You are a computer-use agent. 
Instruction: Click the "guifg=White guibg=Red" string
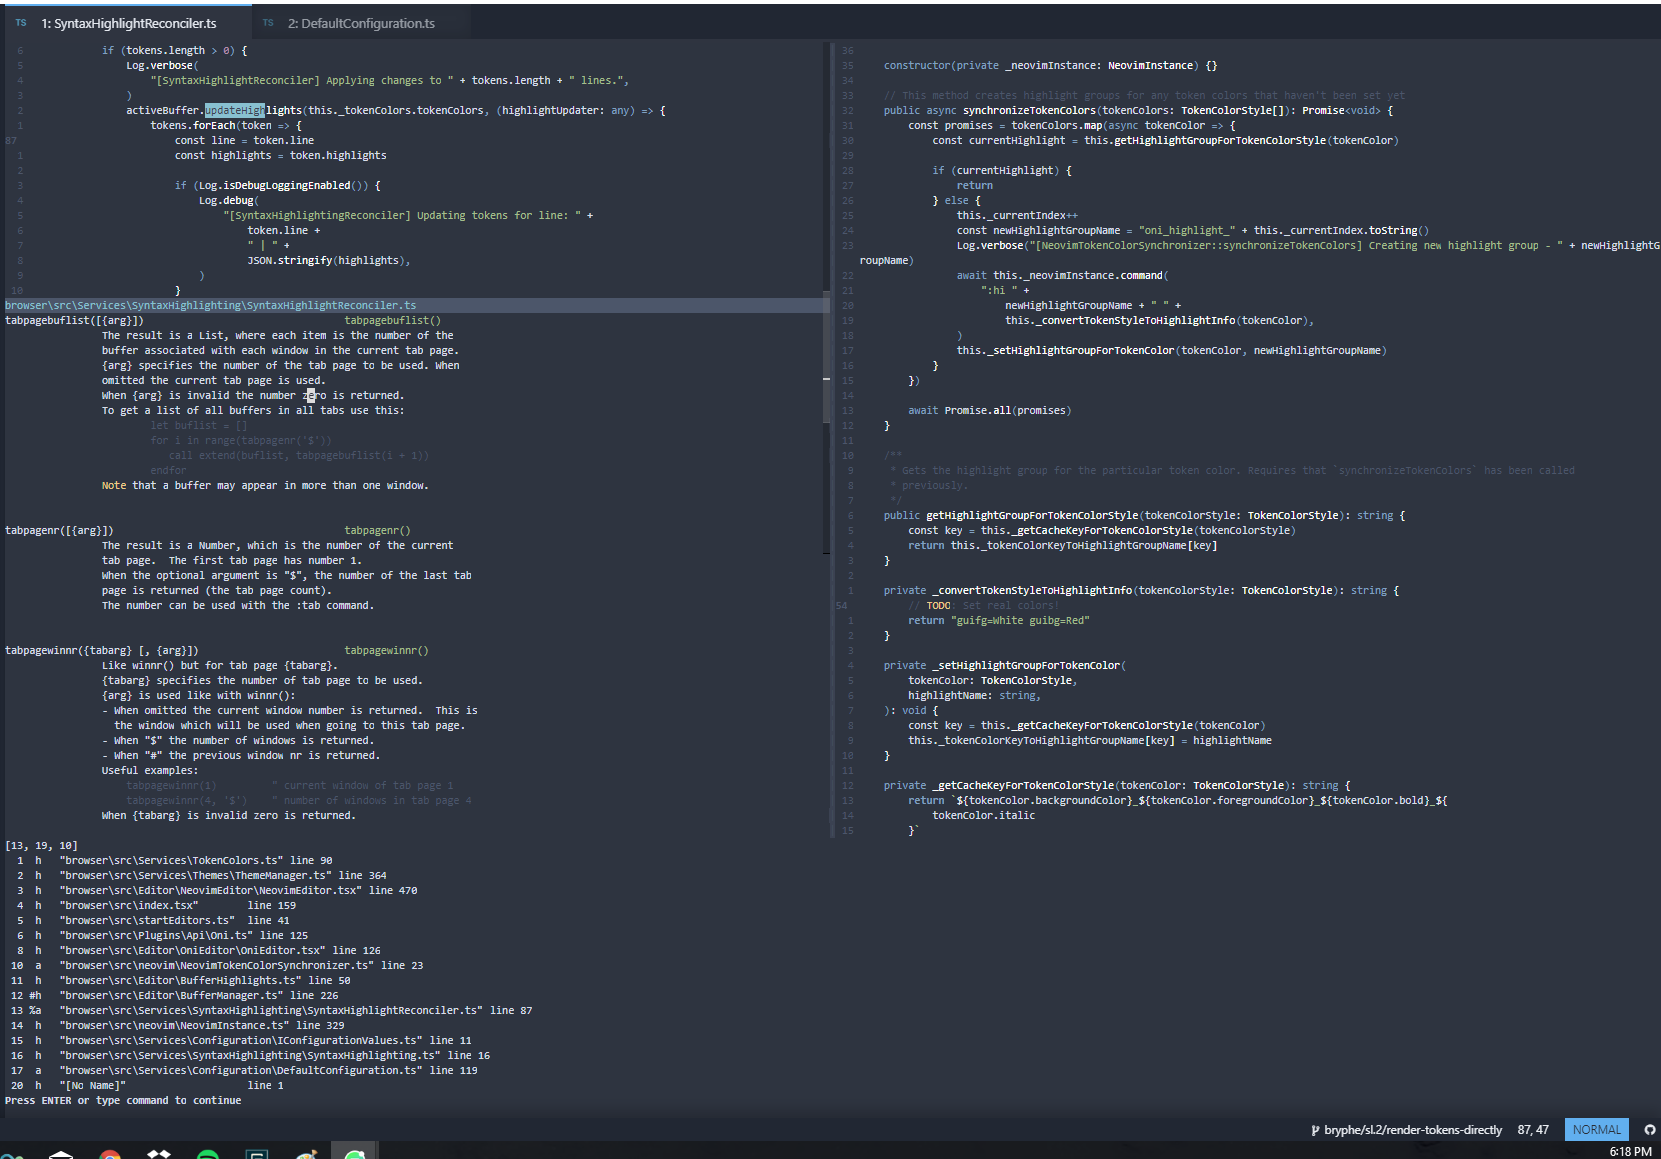[1020, 620]
